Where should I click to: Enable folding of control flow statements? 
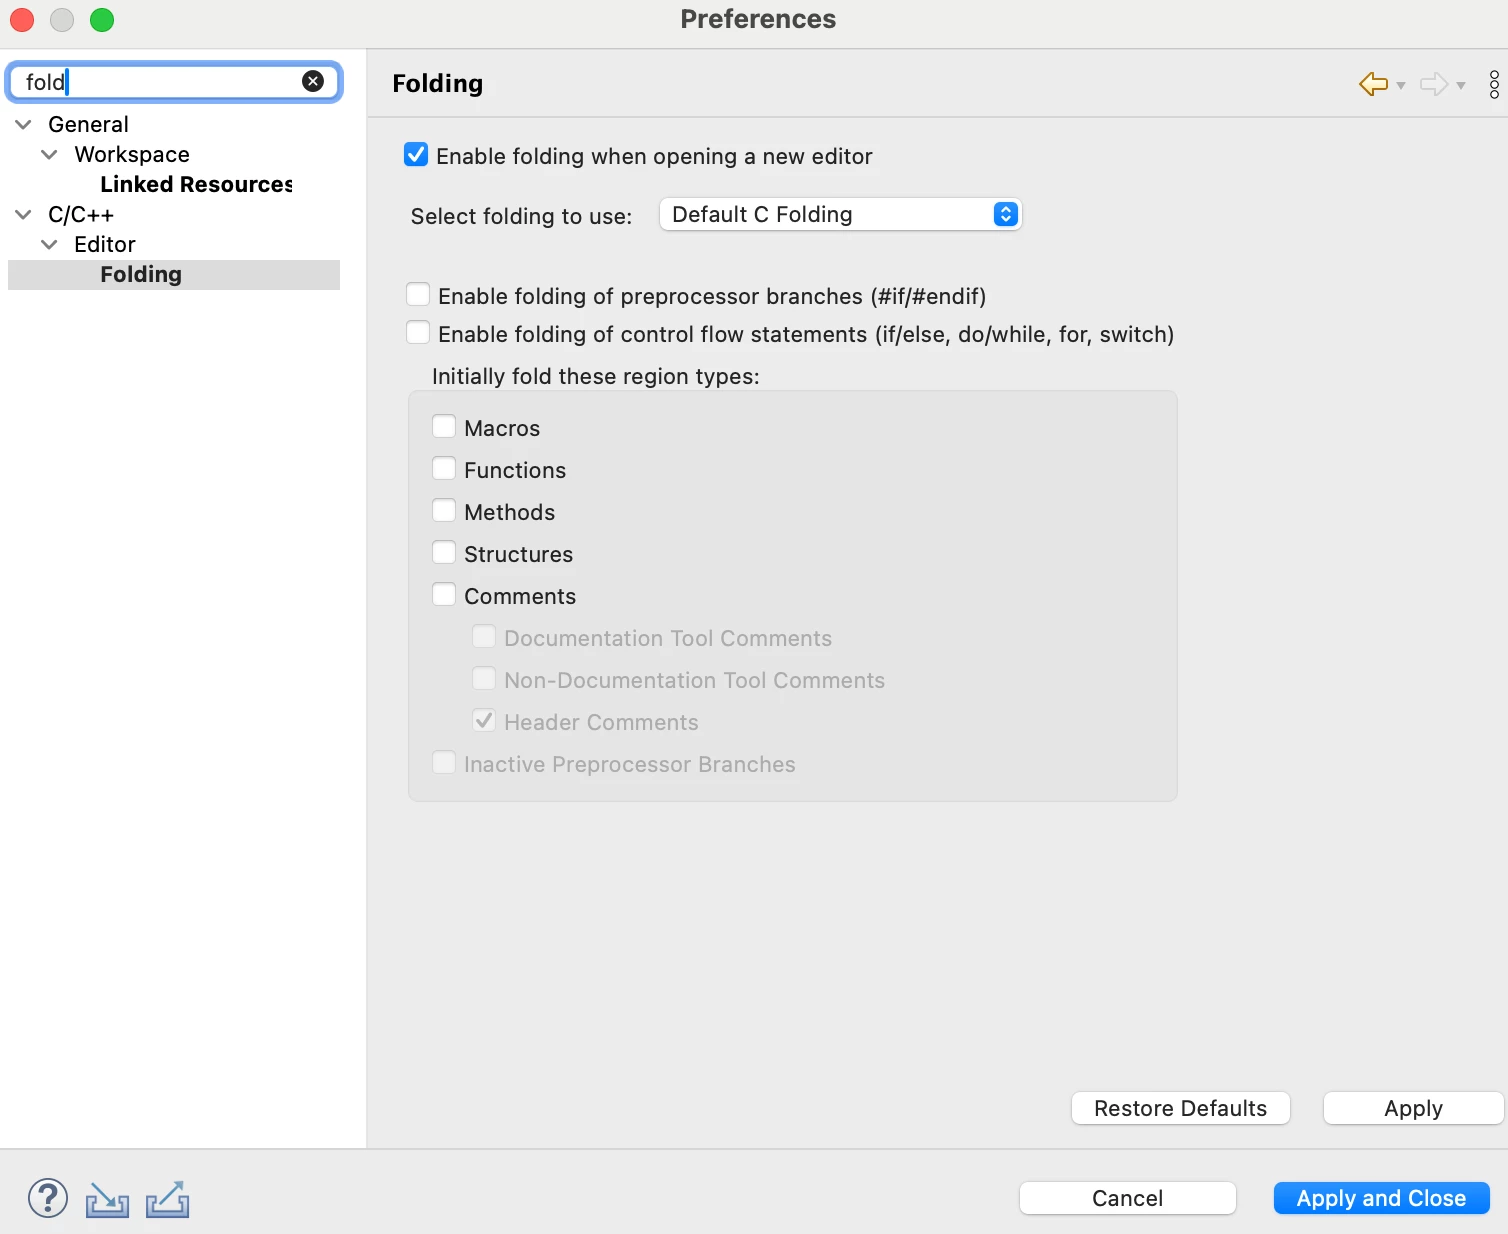[418, 333]
